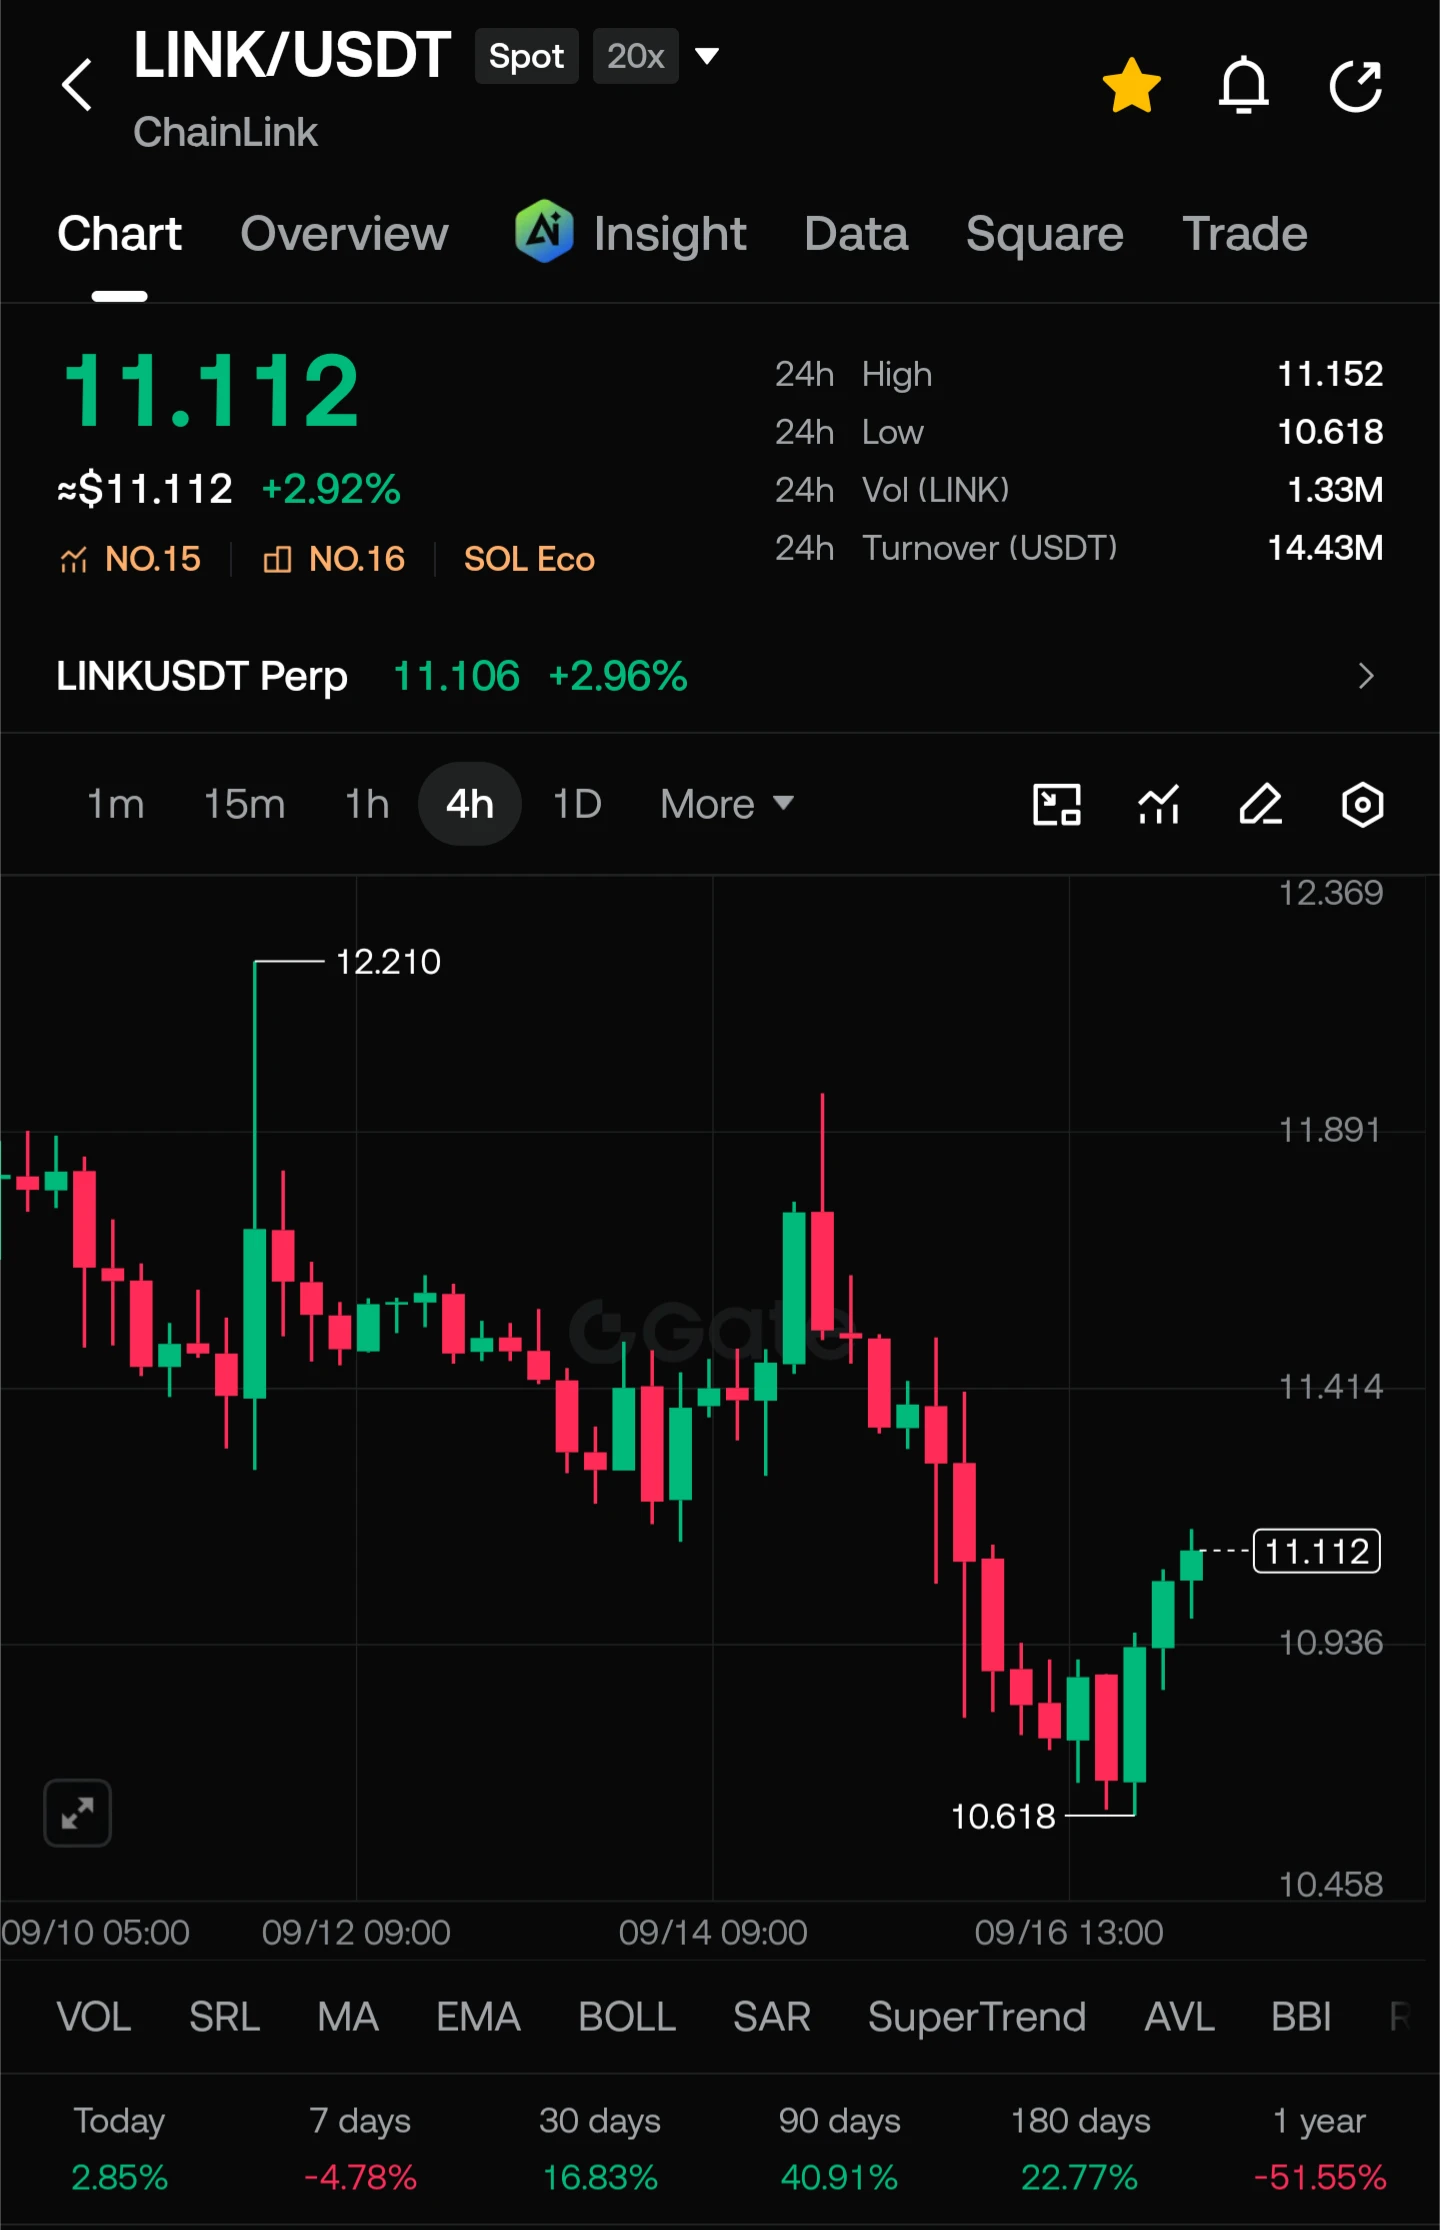Toggle the EMA indicator
Viewport: 1440px width, 2230px height.
point(479,2017)
